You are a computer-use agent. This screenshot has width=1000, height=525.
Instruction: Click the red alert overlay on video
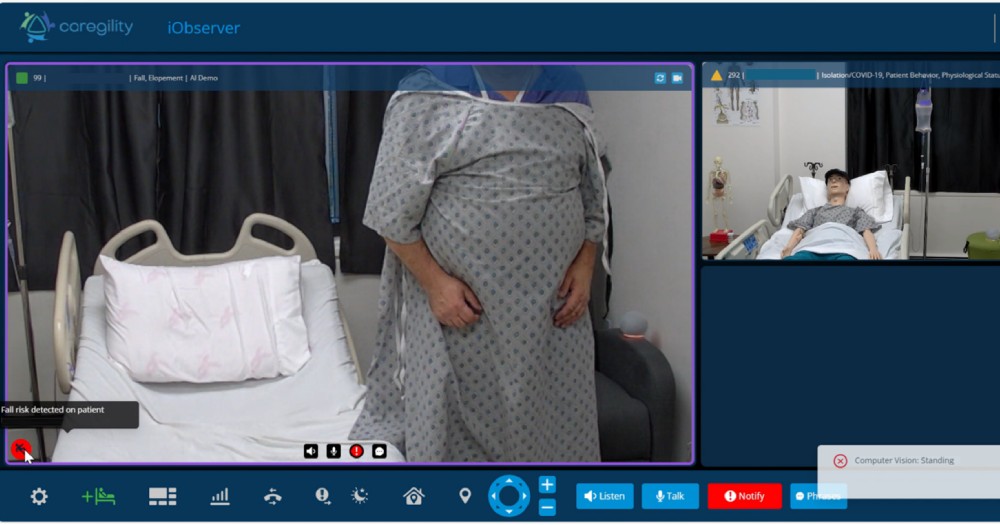(x=356, y=451)
